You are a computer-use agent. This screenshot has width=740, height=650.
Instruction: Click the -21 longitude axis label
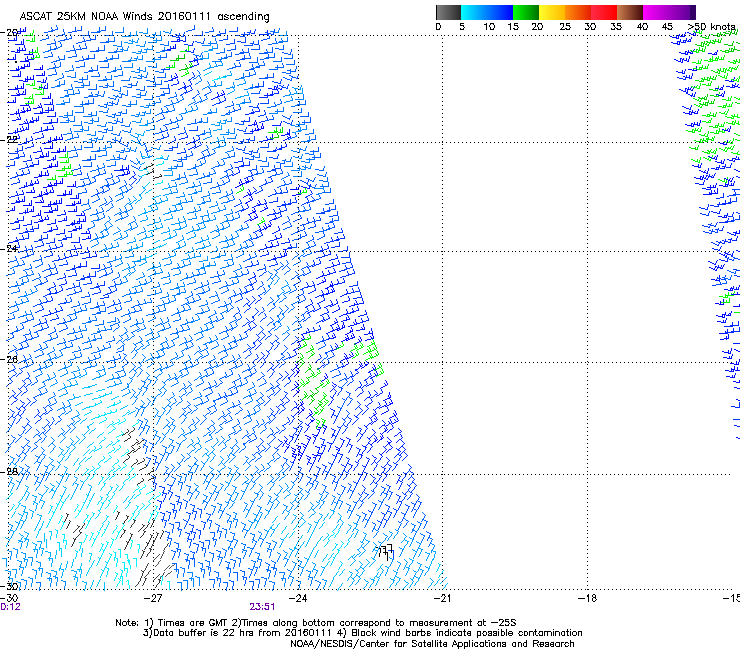pos(442,599)
